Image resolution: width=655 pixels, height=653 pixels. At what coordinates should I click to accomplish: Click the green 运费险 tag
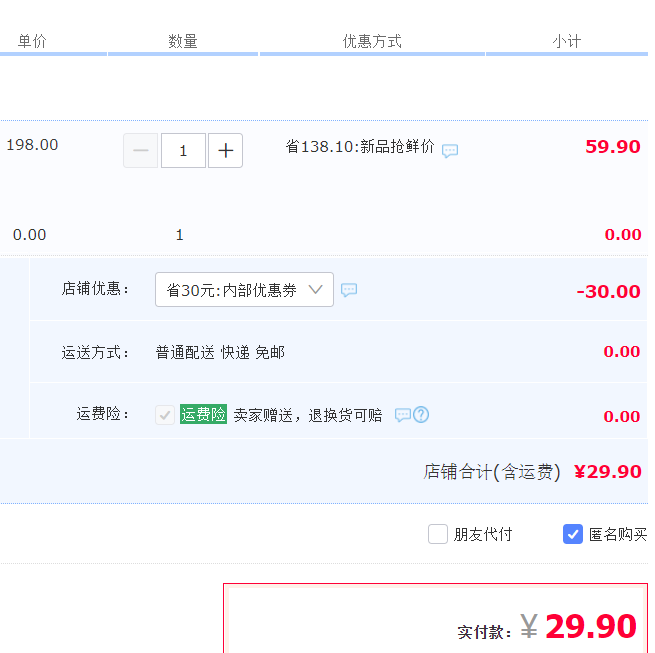pyautogui.click(x=203, y=415)
